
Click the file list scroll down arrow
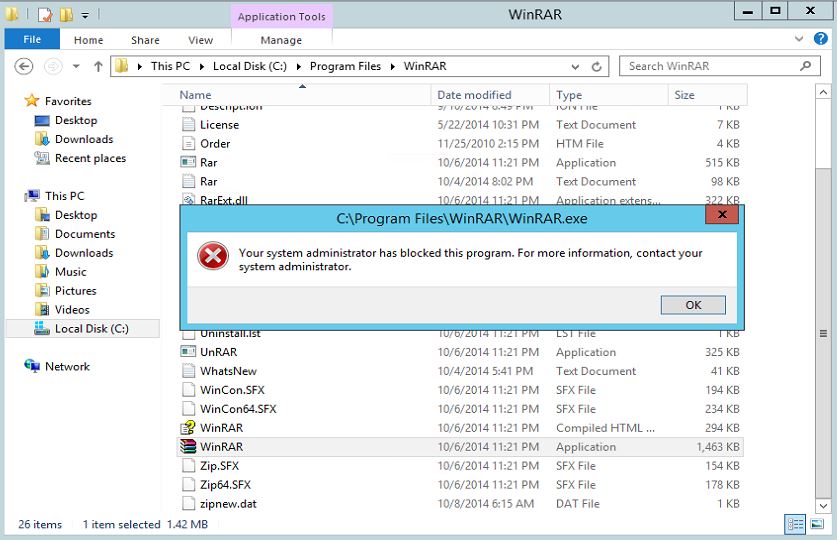(x=823, y=506)
